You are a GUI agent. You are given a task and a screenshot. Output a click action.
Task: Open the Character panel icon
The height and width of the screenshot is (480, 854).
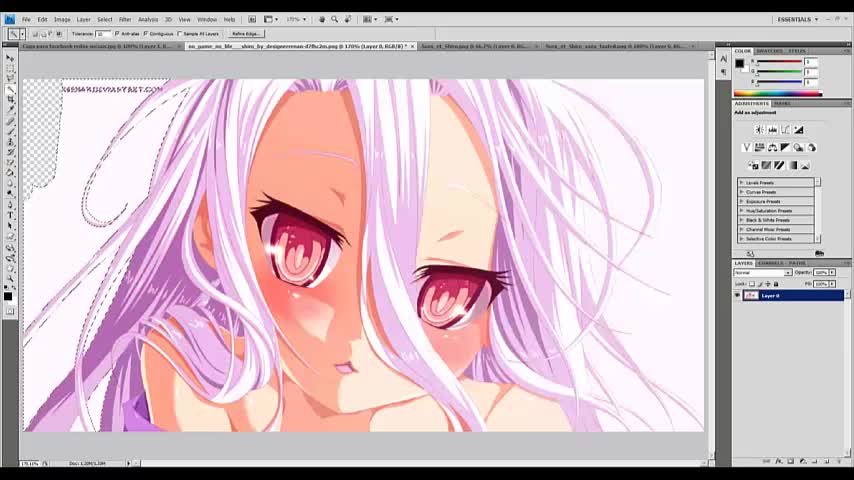(x=723, y=59)
